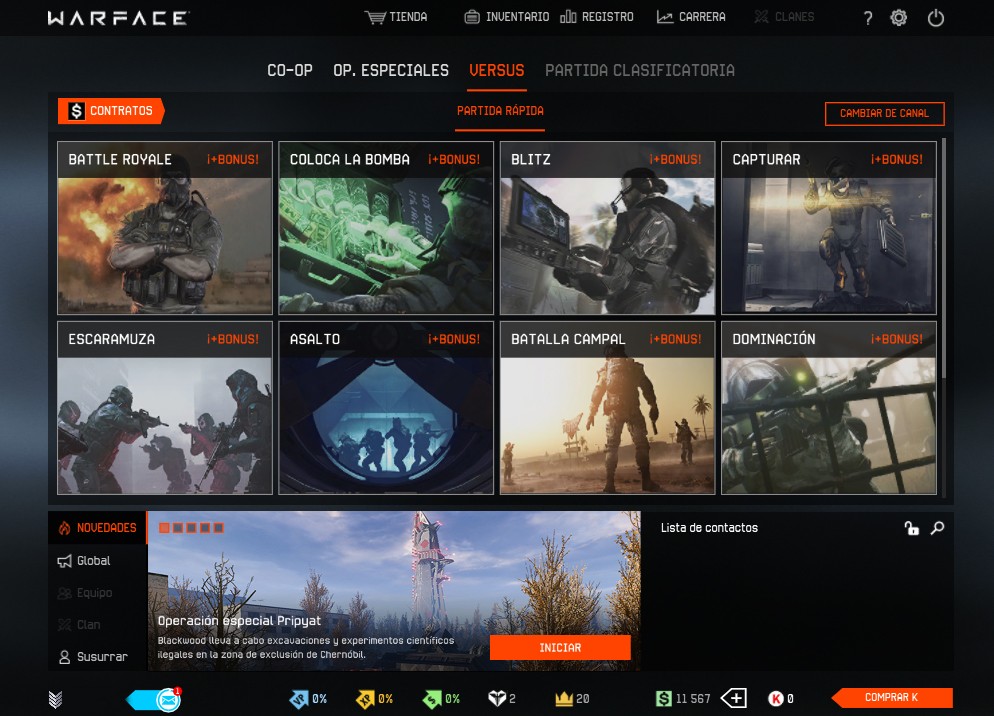This screenshot has height=716, width=994.
Task: Open the Clanes crossed swords icon
Action: pyautogui.click(x=761, y=17)
